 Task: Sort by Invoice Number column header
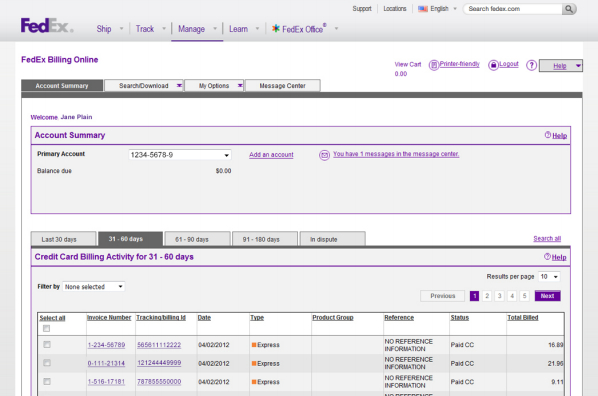109,317
